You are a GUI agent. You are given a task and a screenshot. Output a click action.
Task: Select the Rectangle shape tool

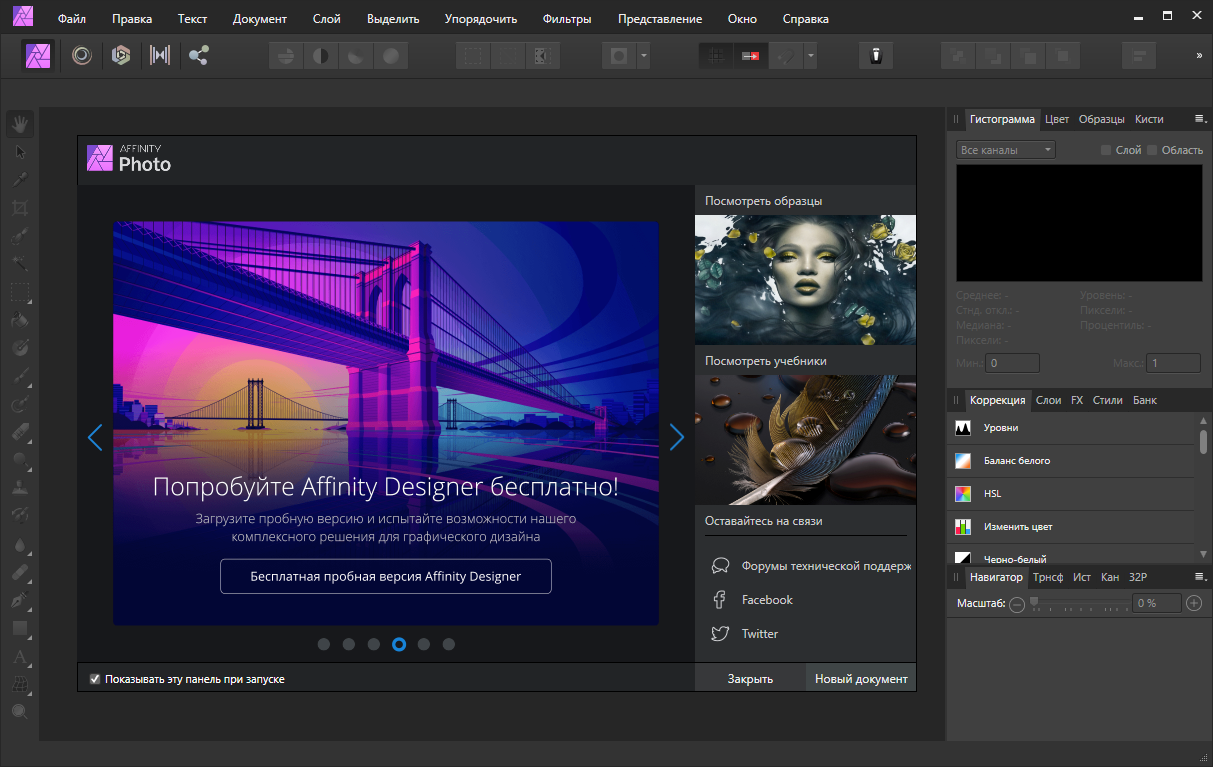pyautogui.click(x=20, y=629)
